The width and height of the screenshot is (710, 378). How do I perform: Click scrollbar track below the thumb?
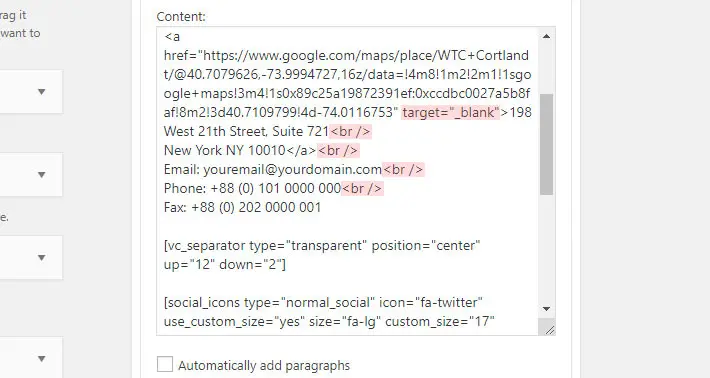pos(547,248)
